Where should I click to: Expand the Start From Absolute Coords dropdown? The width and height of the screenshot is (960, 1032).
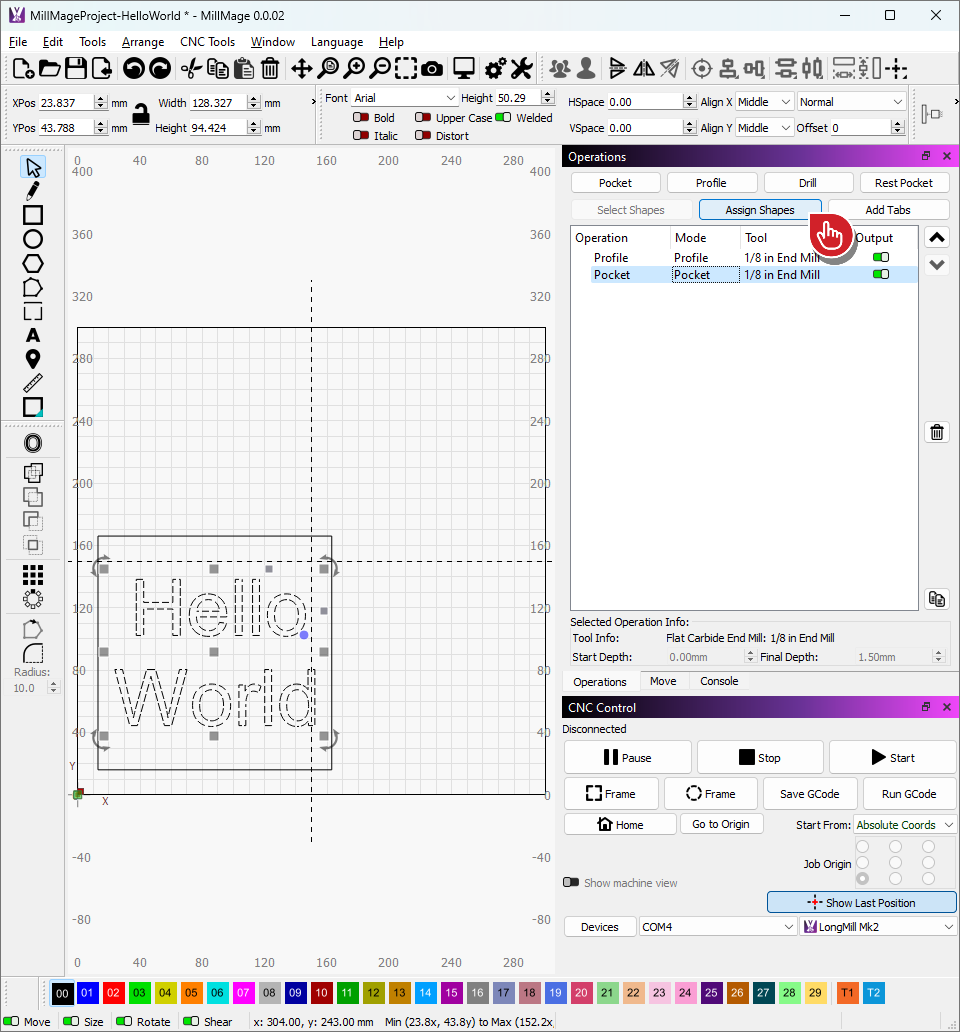(x=905, y=825)
